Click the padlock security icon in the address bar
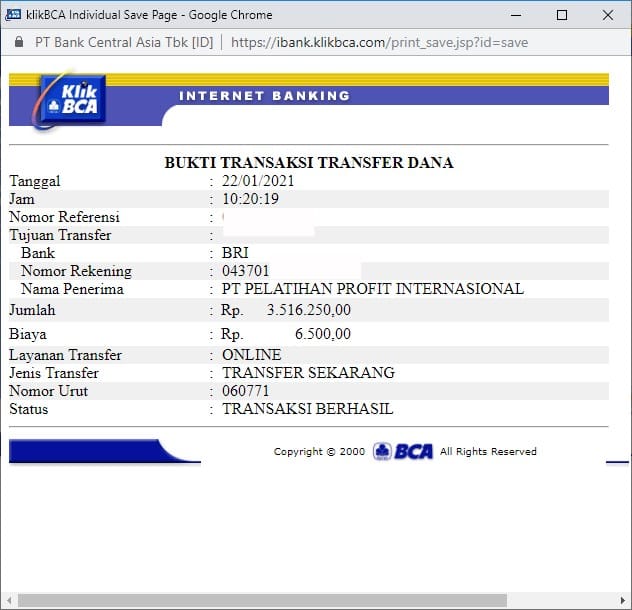Image resolution: width=632 pixels, height=610 pixels. [x=19, y=42]
